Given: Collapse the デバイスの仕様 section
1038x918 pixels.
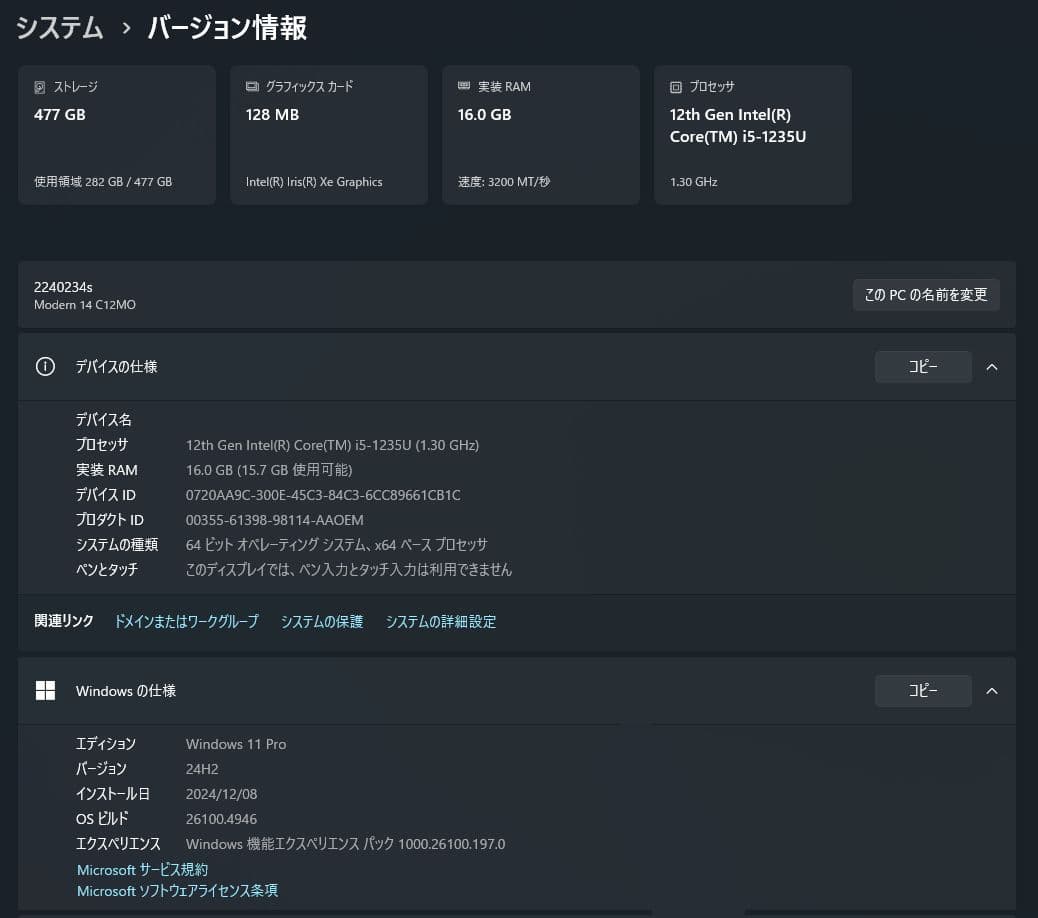Looking at the screenshot, I should click(x=991, y=366).
